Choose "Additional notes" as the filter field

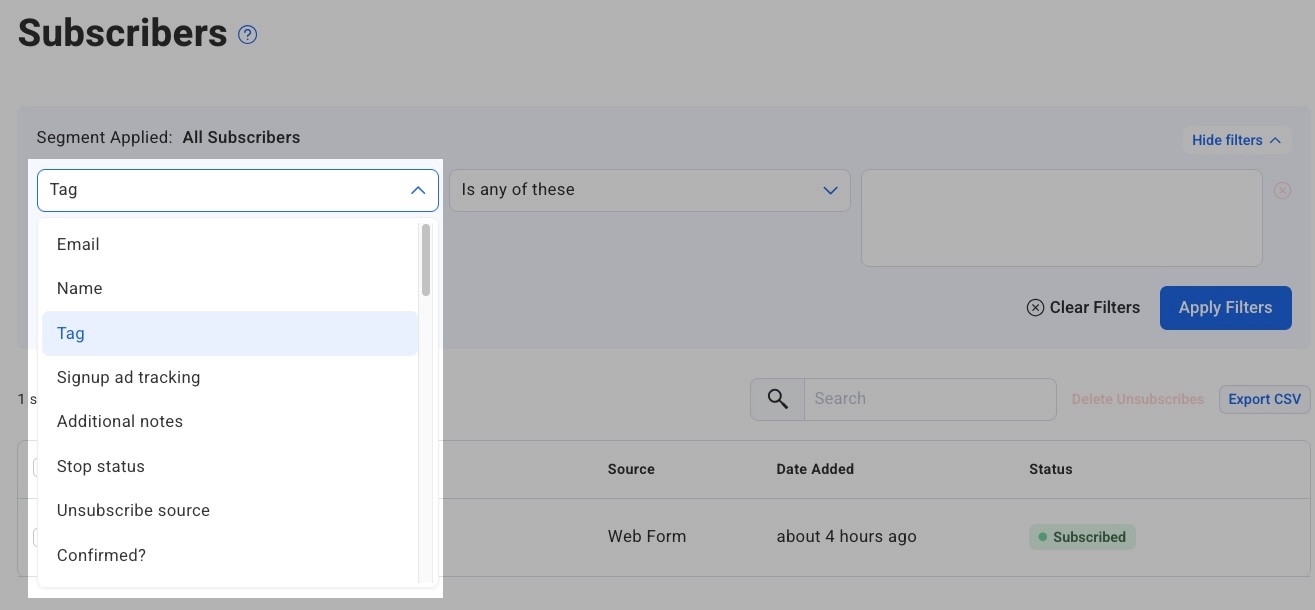pyautogui.click(x=119, y=421)
